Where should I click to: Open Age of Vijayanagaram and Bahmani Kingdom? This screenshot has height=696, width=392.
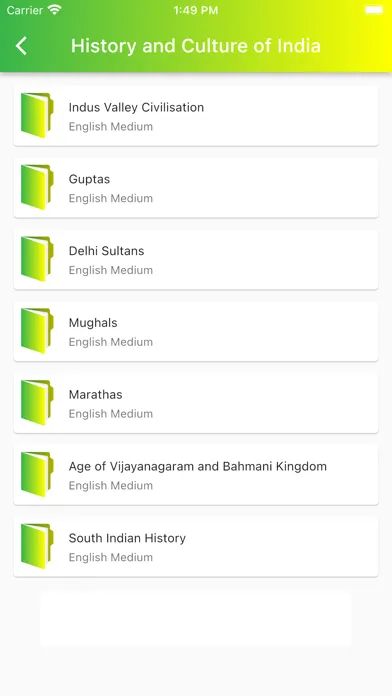198,467
